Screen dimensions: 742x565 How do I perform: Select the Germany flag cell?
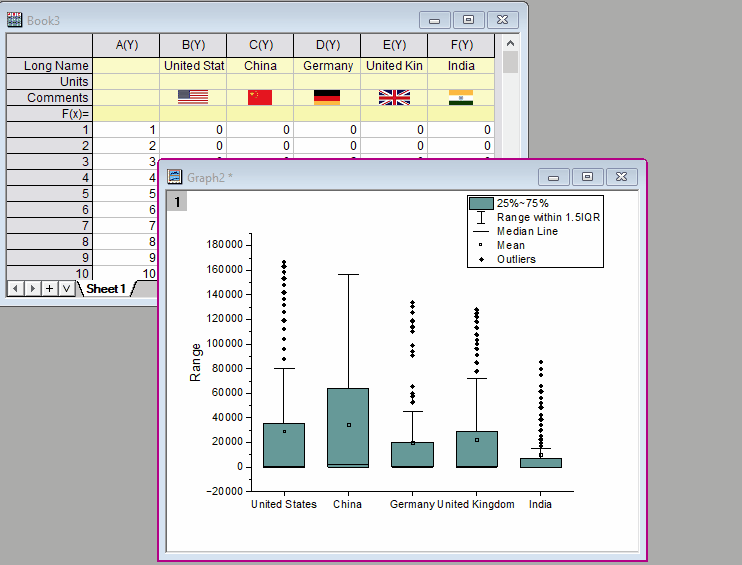pyautogui.click(x=326, y=97)
